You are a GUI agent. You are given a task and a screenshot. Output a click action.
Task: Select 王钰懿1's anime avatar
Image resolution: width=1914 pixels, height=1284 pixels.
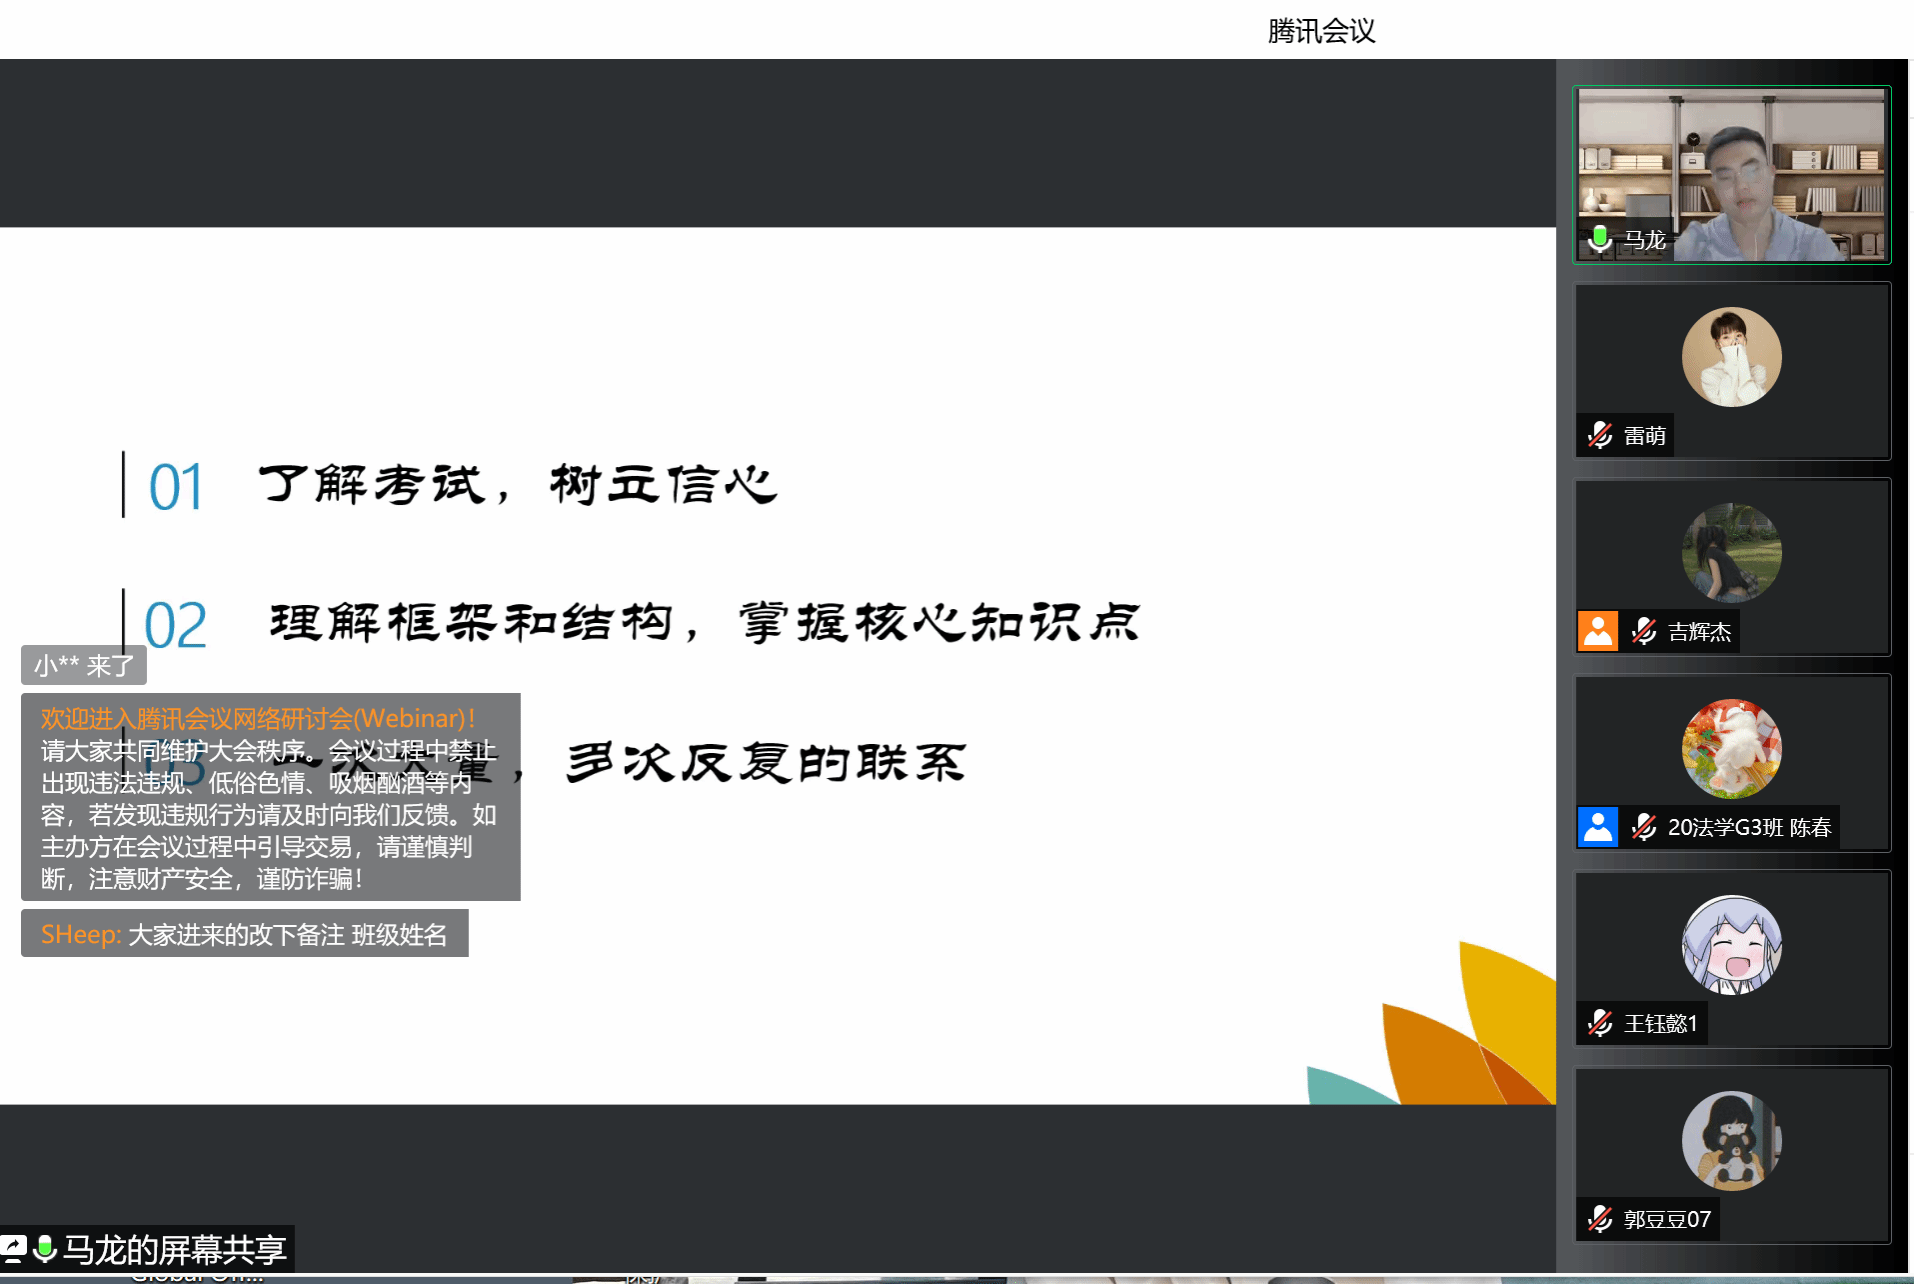click(1731, 945)
